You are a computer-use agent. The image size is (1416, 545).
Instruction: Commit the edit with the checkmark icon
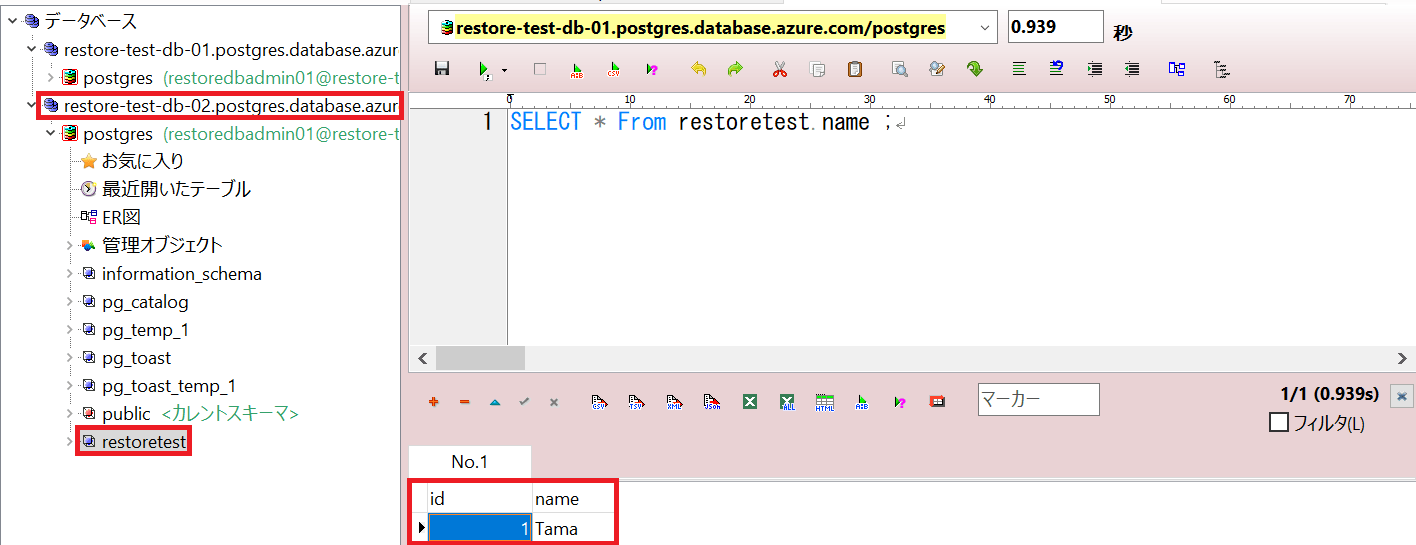pos(524,401)
